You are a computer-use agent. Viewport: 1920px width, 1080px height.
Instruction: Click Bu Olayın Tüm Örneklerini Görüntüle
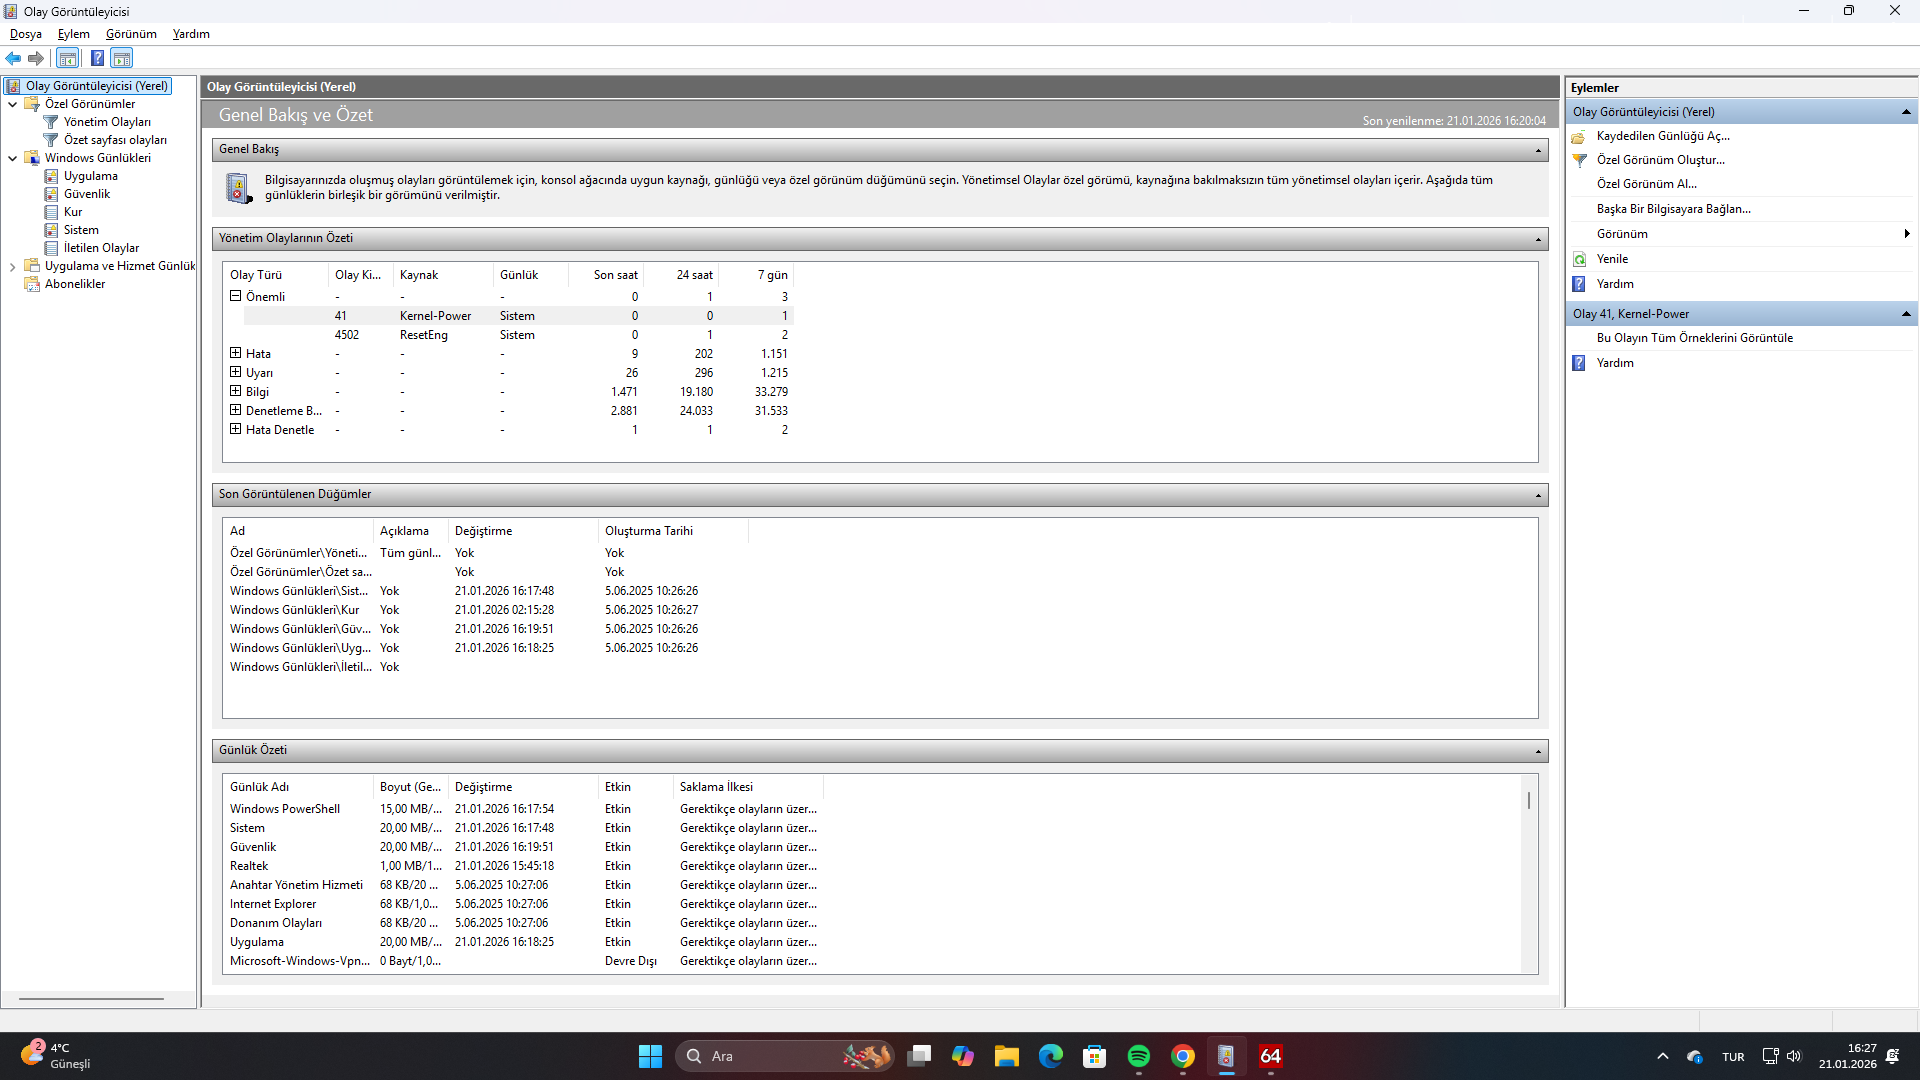coord(1694,338)
